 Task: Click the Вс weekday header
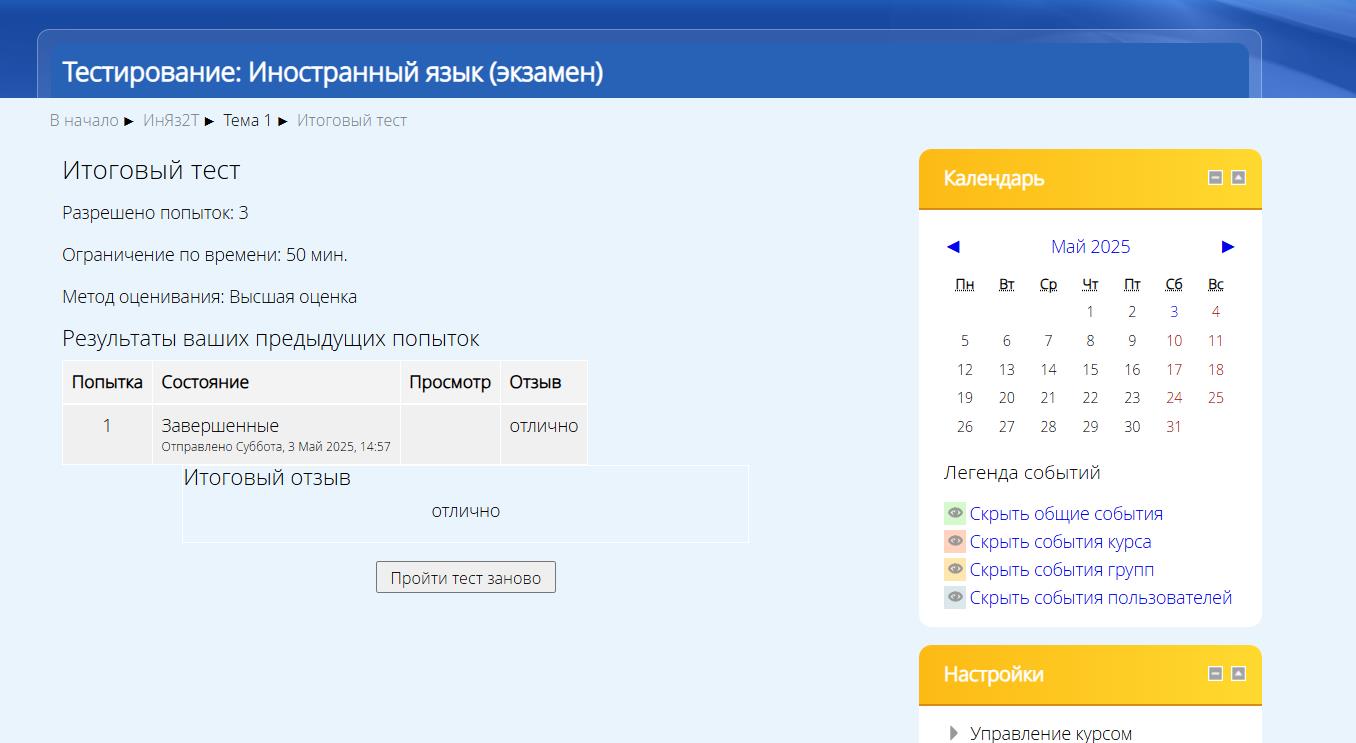pos(1216,285)
